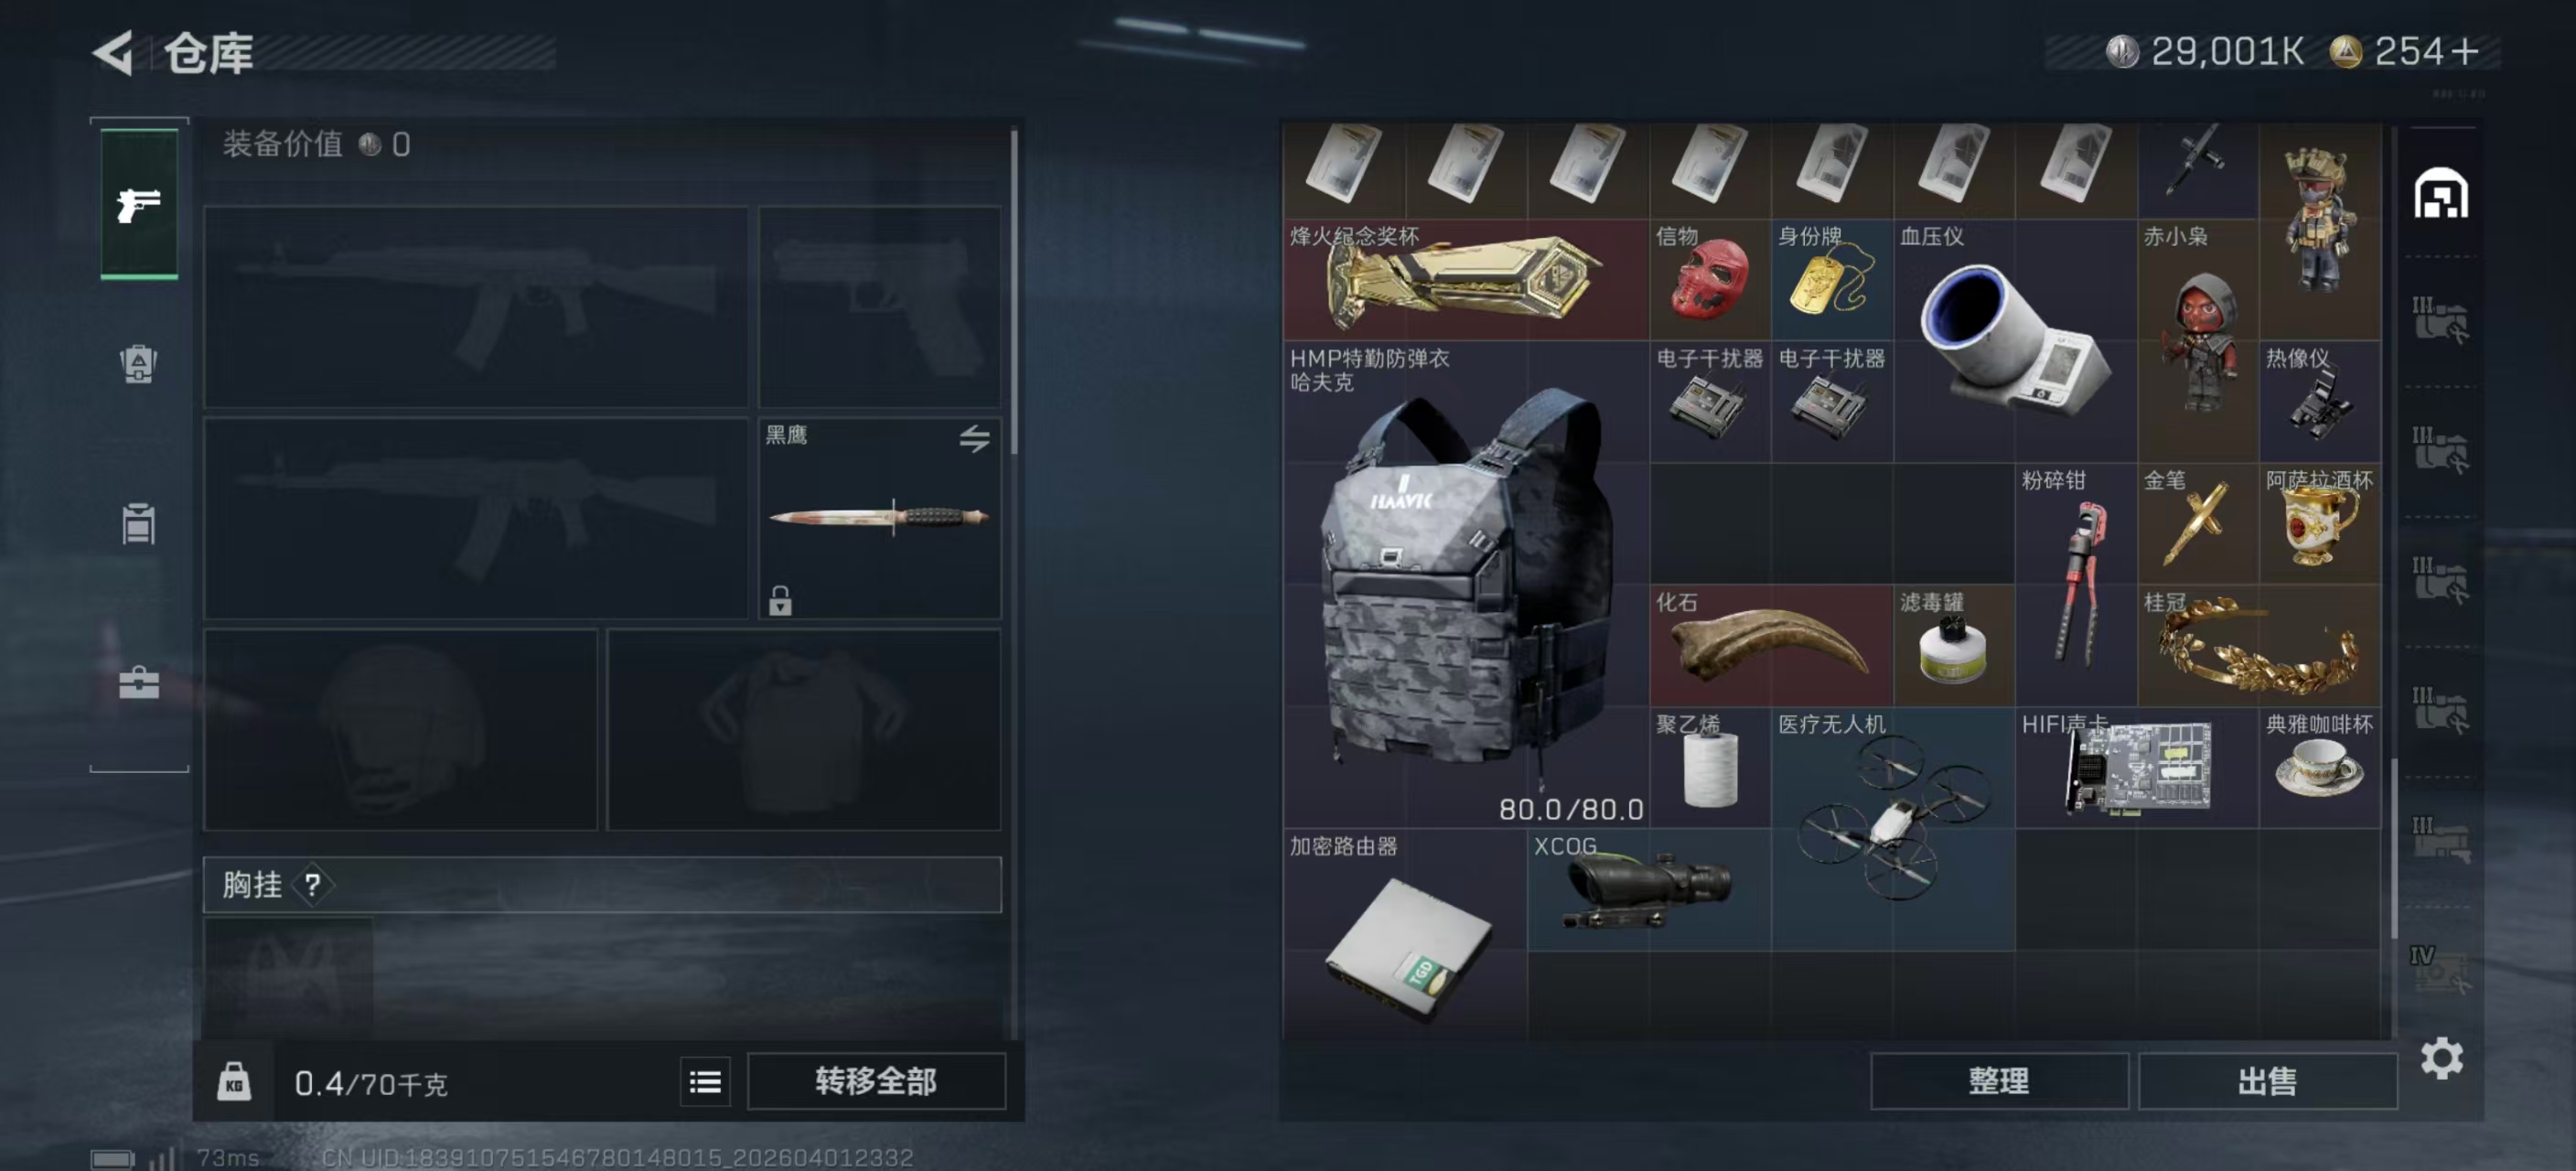2576x1171 pixels.
Task: Click the stash inventory scrollbar
Action: click(2393, 850)
